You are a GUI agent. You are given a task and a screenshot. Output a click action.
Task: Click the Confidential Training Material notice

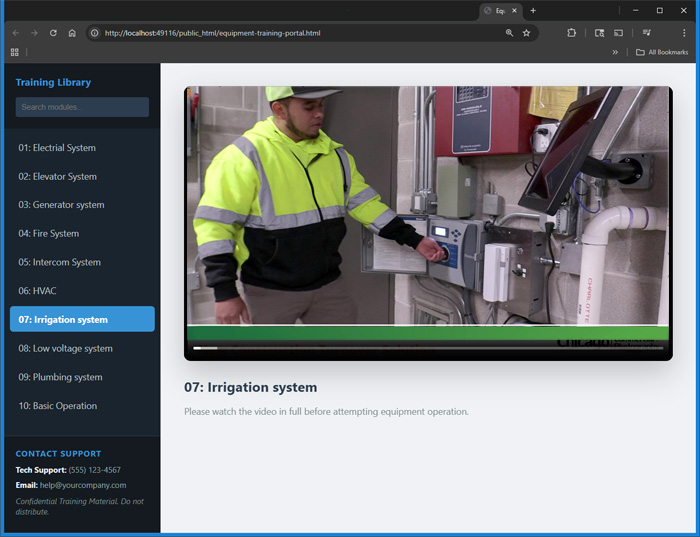point(79,507)
